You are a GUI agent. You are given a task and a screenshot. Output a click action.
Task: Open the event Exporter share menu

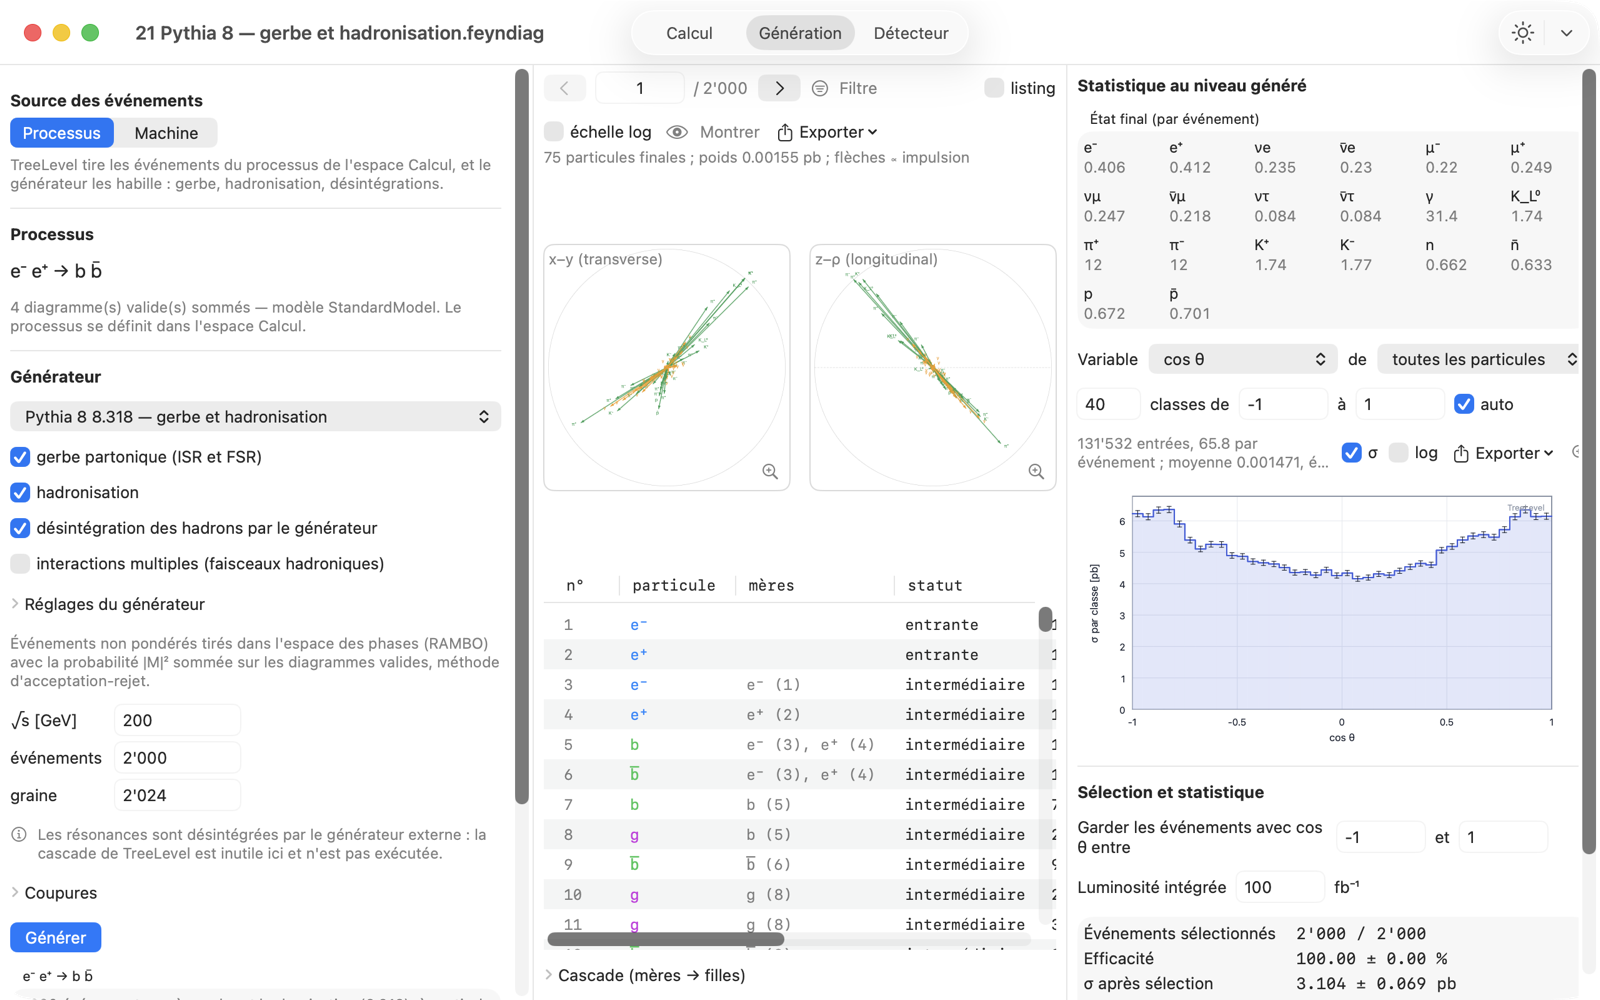click(827, 132)
